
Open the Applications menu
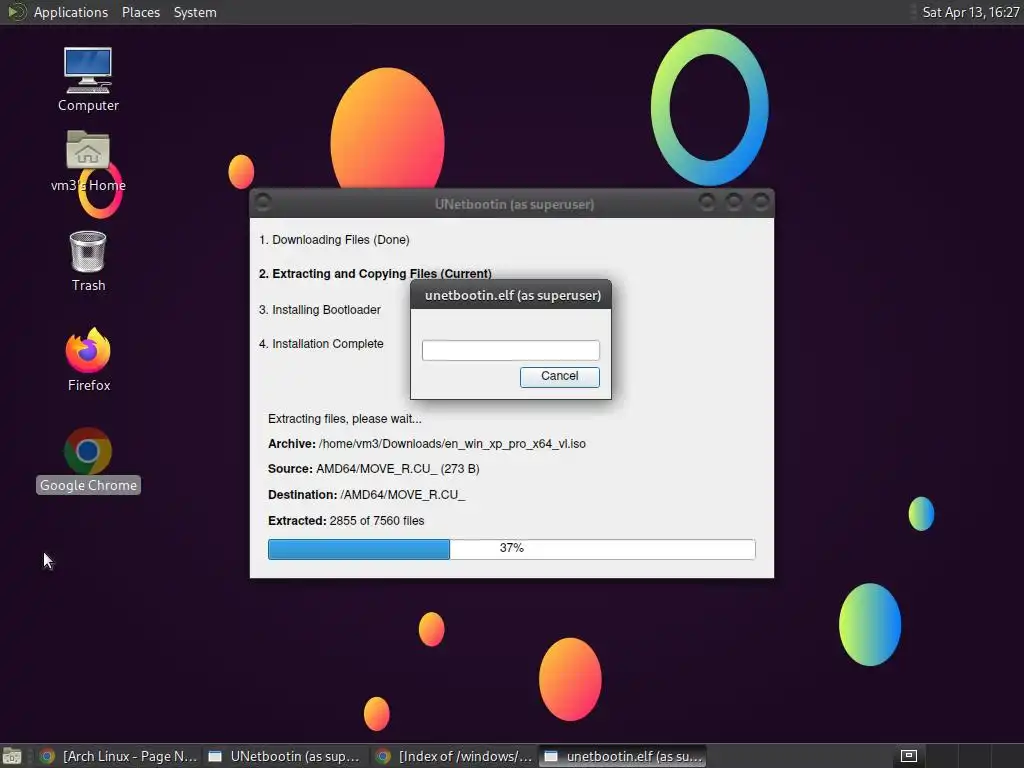[x=71, y=12]
